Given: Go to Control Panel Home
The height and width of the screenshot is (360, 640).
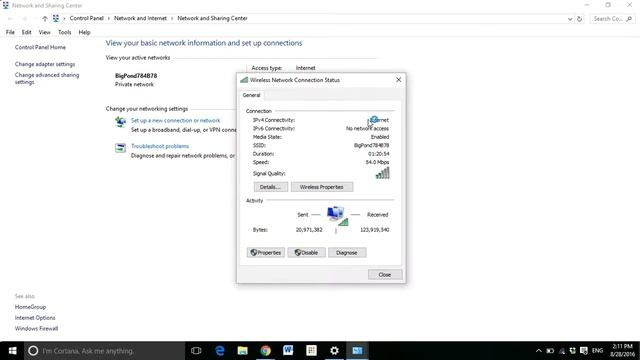Looking at the screenshot, I should pos(40,47).
